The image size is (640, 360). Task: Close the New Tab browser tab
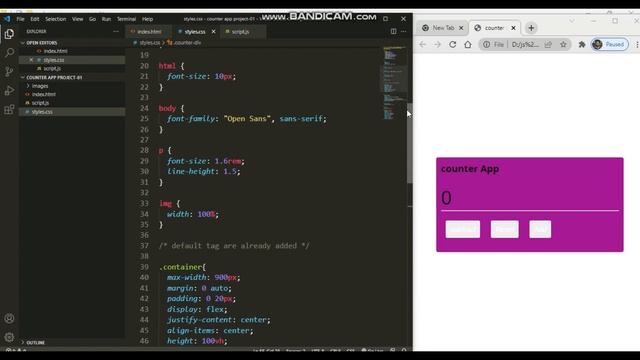click(x=461, y=28)
